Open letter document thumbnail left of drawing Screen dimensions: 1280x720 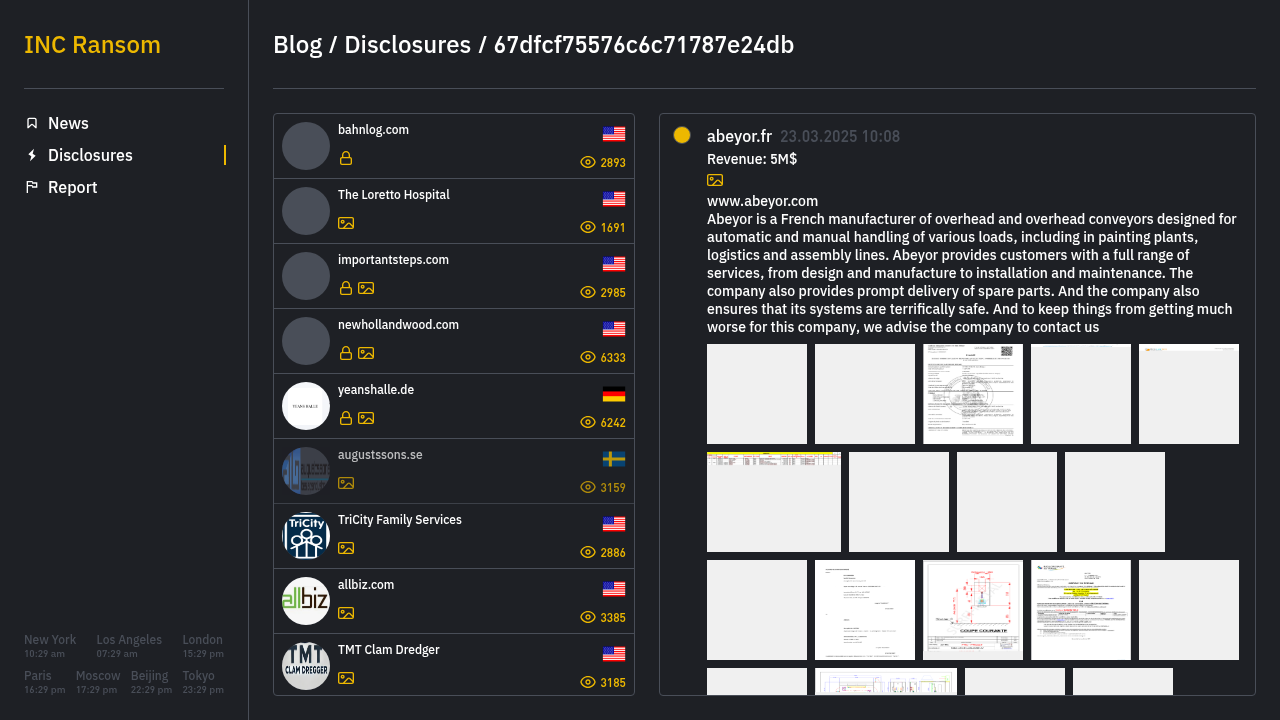(865, 610)
